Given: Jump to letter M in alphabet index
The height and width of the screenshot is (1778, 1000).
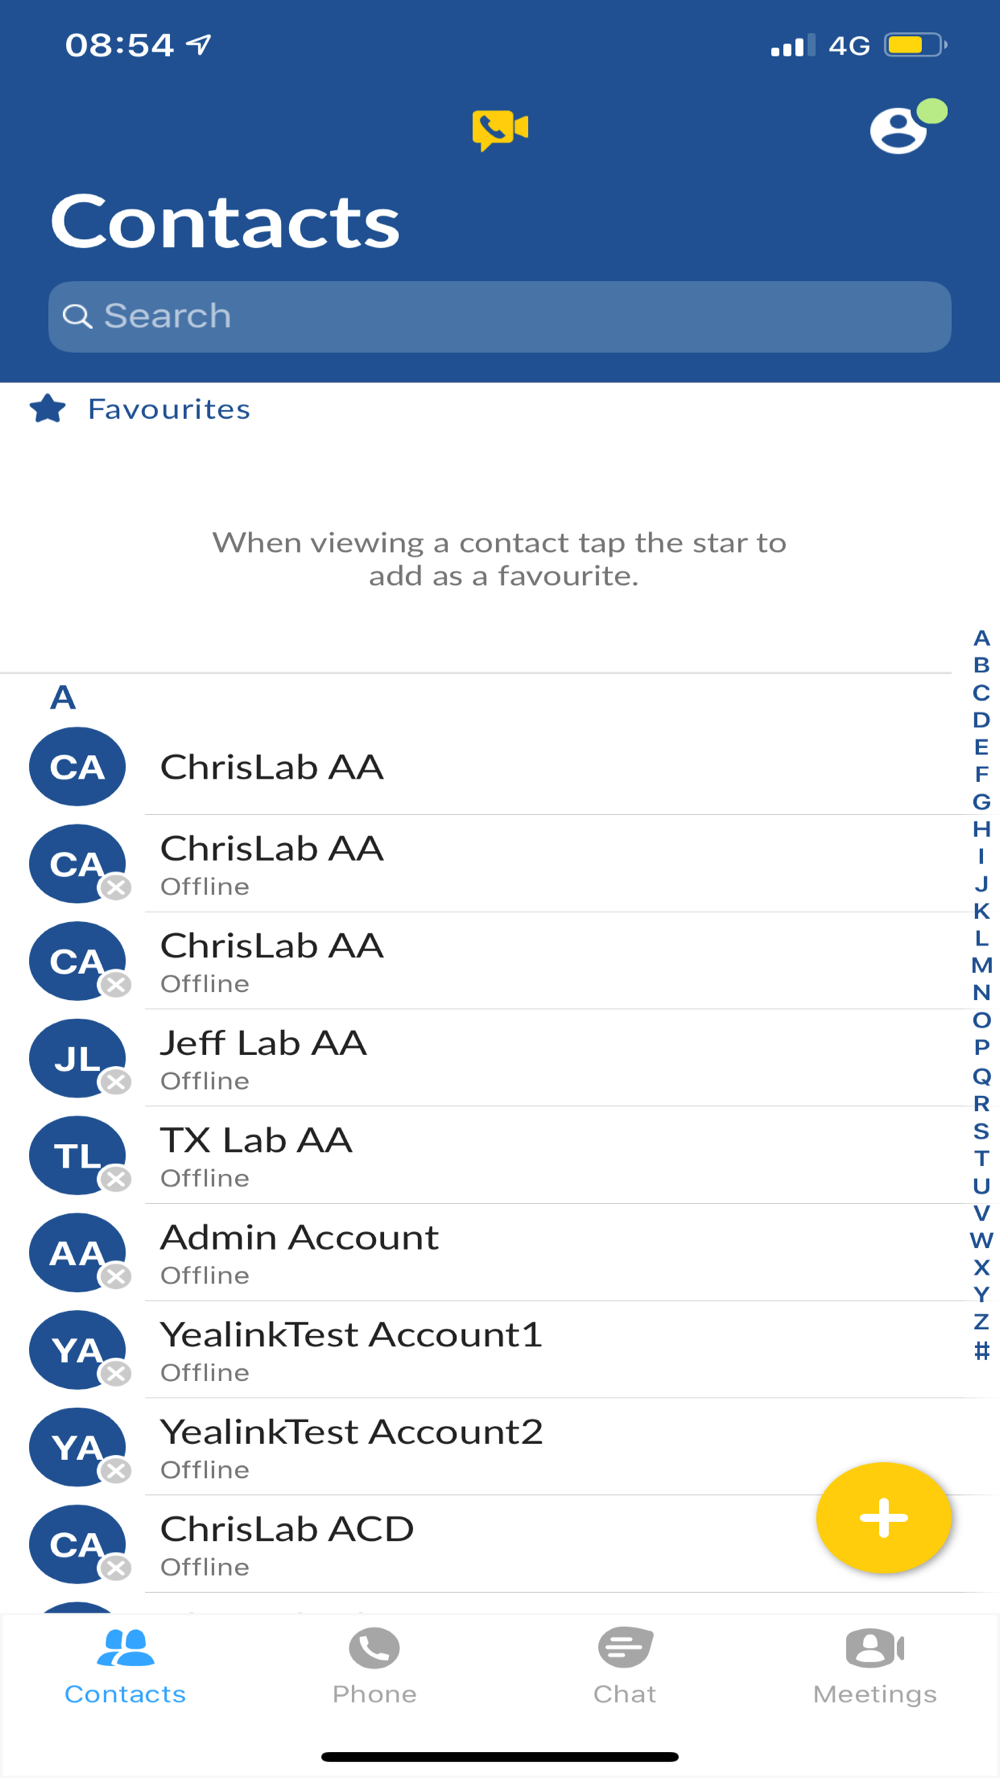Looking at the screenshot, I should [982, 966].
